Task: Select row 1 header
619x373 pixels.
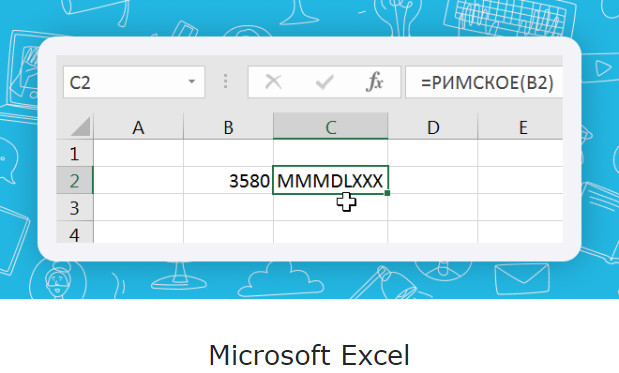Action: pyautogui.click(x=75, y=153)
